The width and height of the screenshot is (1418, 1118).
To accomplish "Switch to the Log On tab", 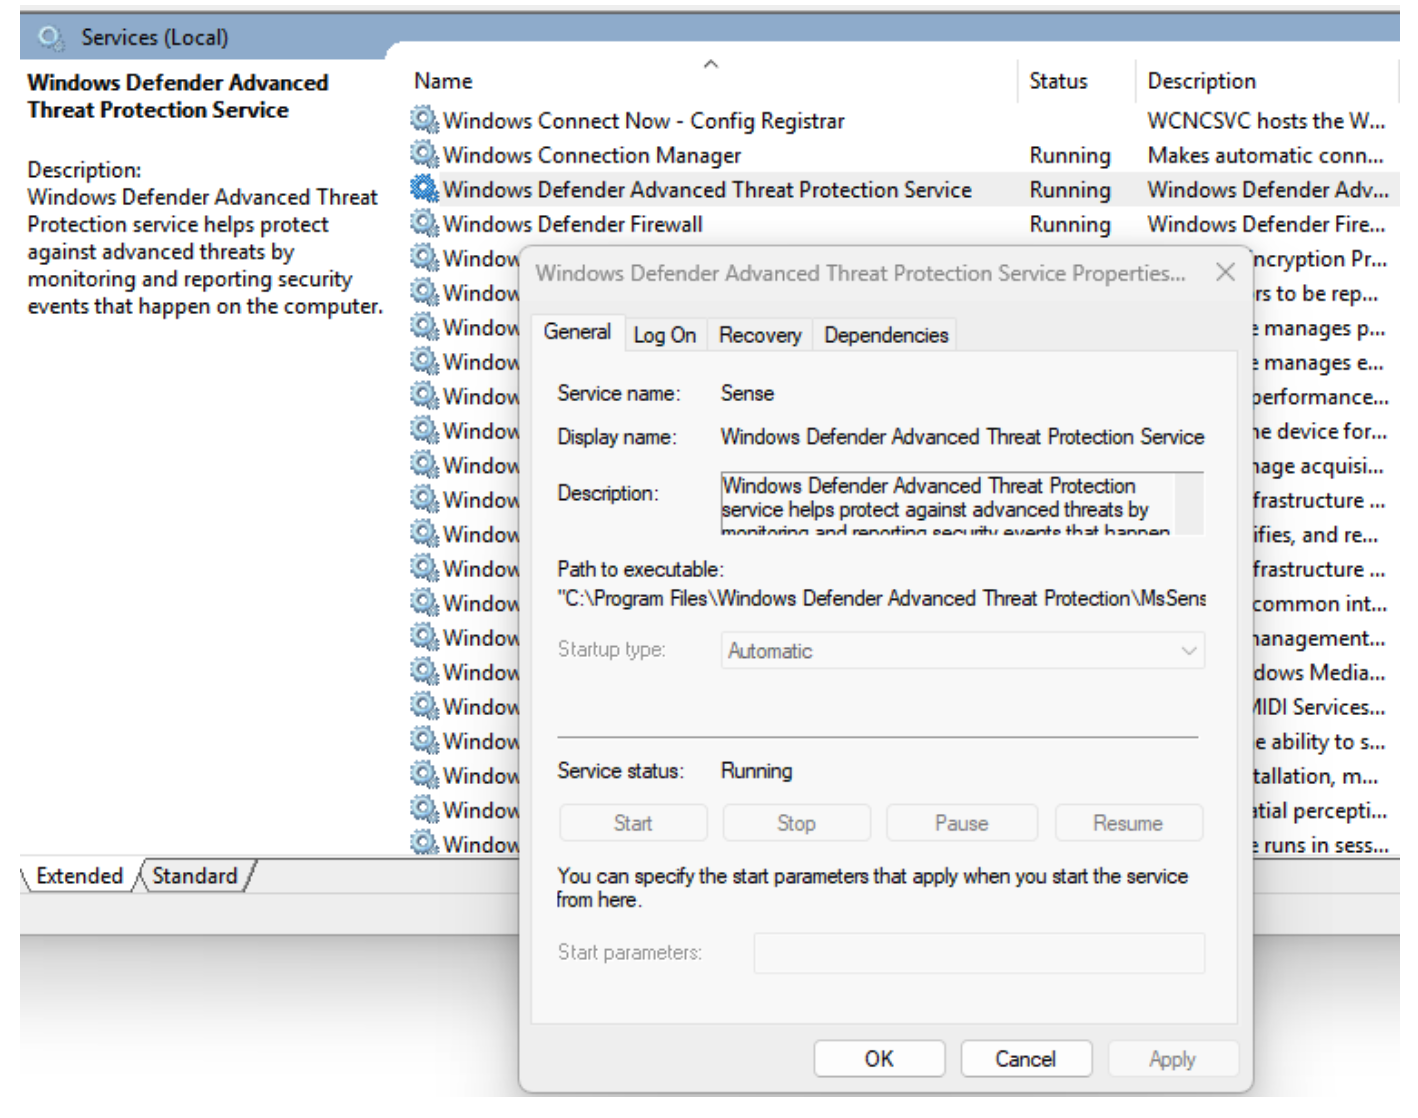I will (x=664, y=335).
